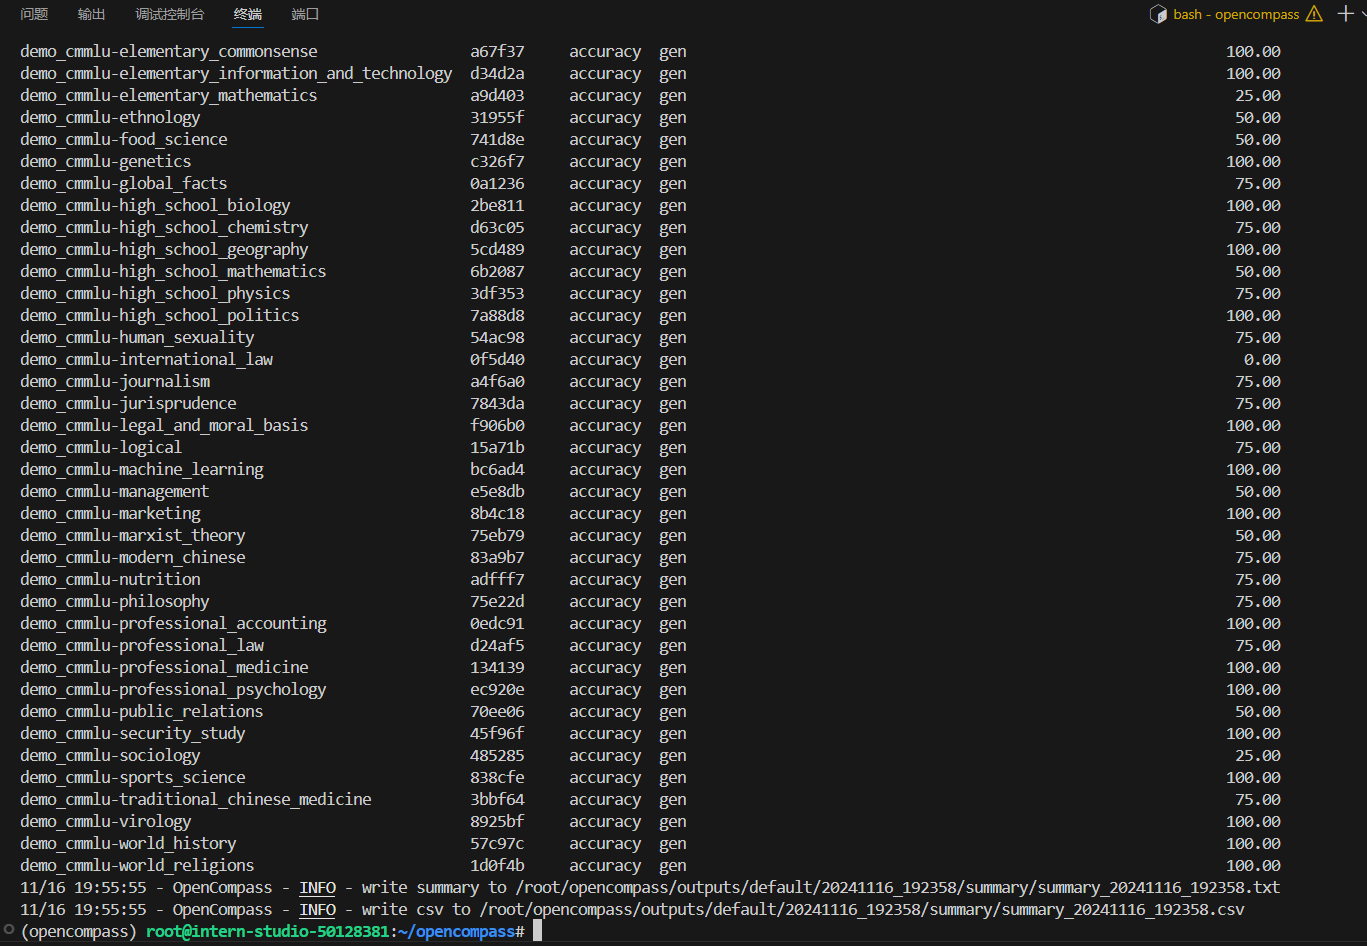Click 50.00 score in management row
Screen dimensions: 1367x946
tap(1258, 491)
